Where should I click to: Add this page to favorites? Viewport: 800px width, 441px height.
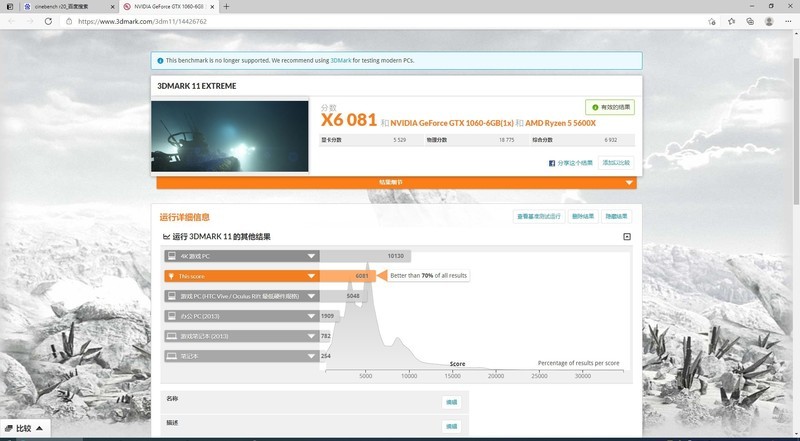712,21
